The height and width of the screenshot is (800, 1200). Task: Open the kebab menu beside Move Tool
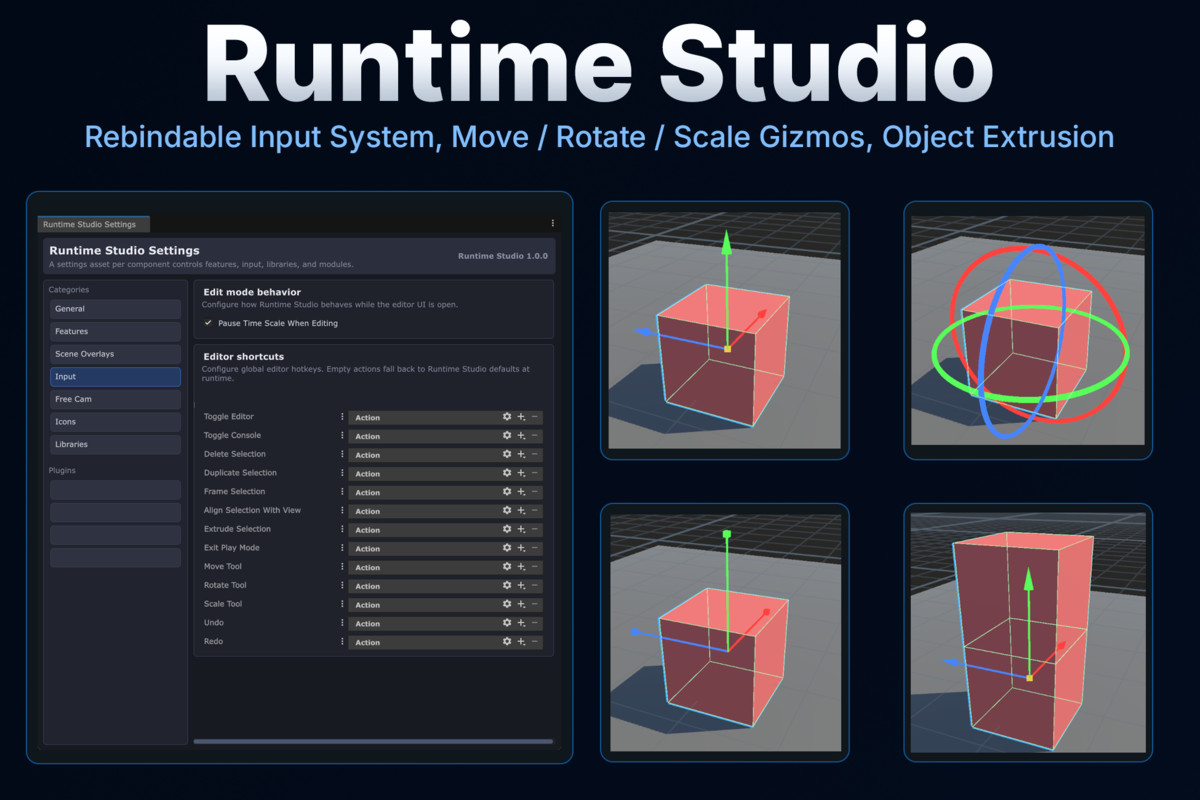342,567
